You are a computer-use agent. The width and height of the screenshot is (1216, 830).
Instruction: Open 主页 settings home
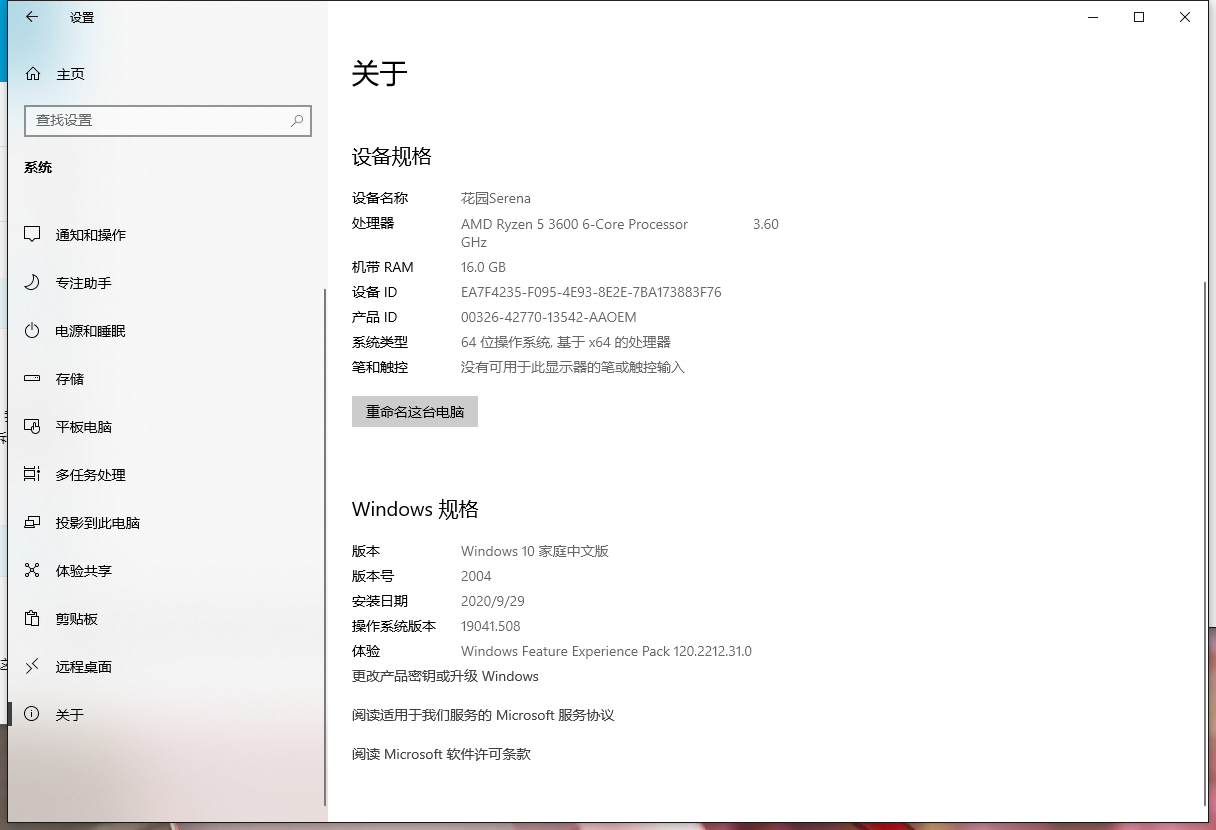click(x=70, y=74)
